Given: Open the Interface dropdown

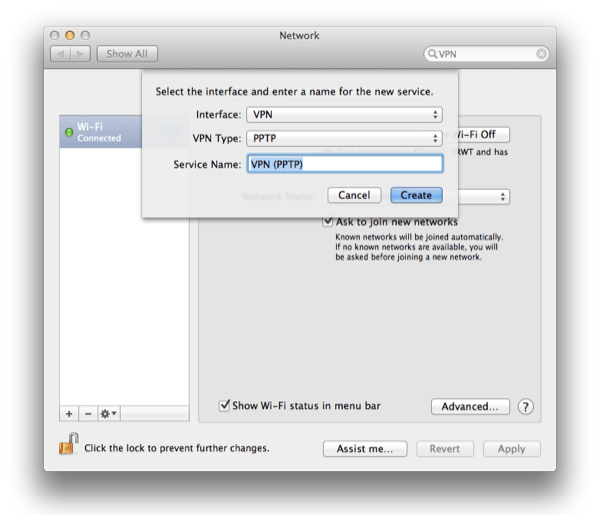Looking at the screenshot, I should [344, 115].
